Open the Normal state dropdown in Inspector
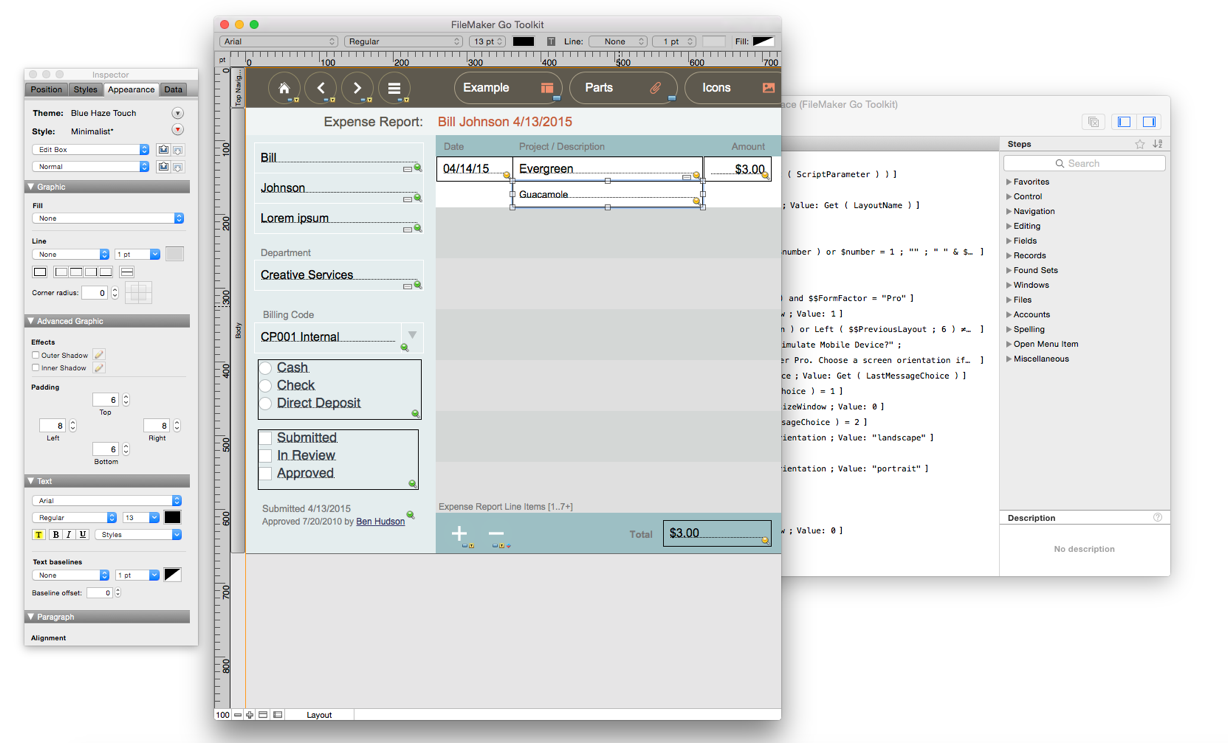 (91, 167)
